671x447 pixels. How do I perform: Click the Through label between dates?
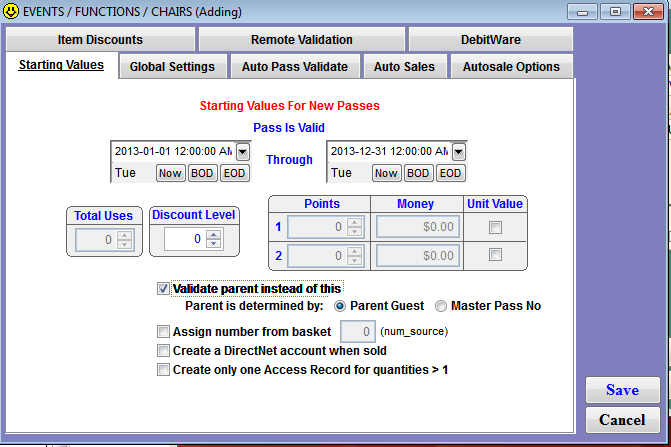tap(289, 160)
